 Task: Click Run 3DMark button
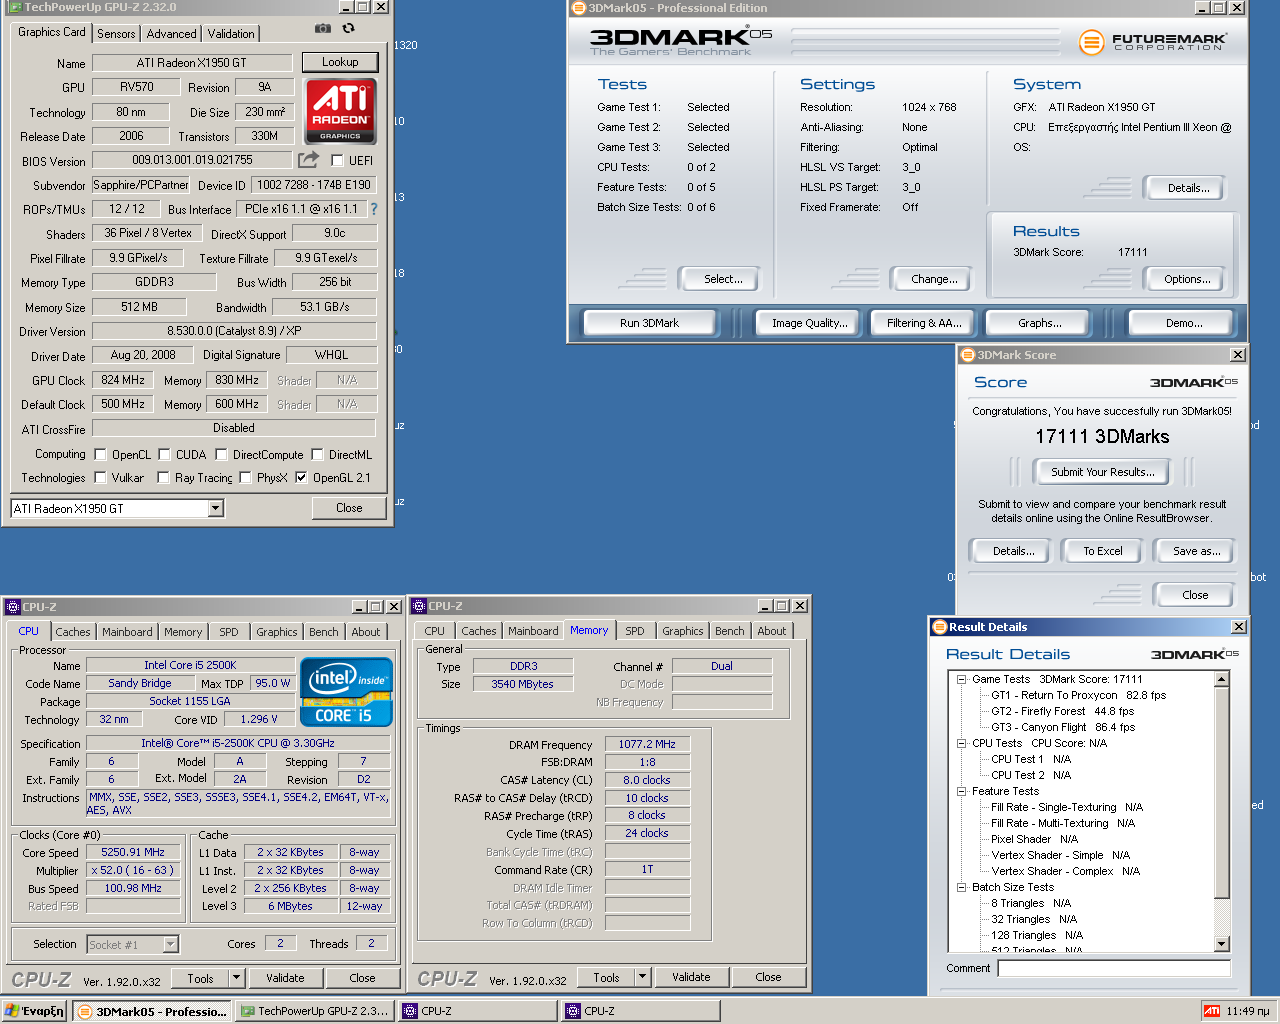649,323
